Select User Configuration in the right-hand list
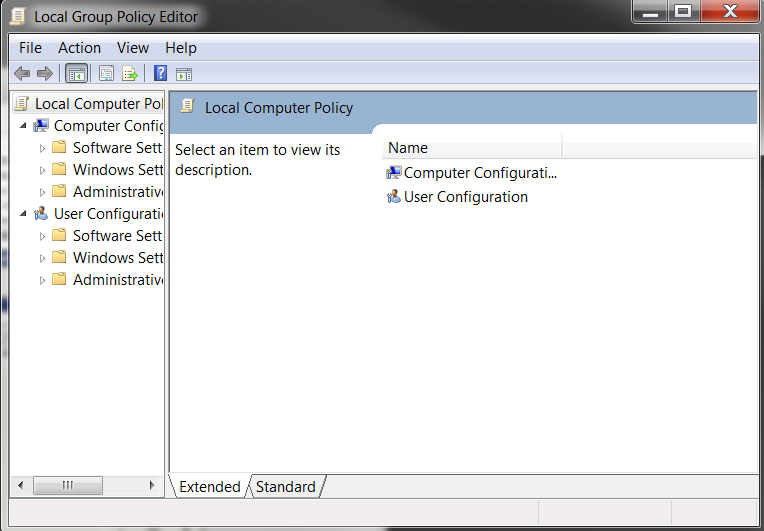764x531 pixels. point(465,197)
